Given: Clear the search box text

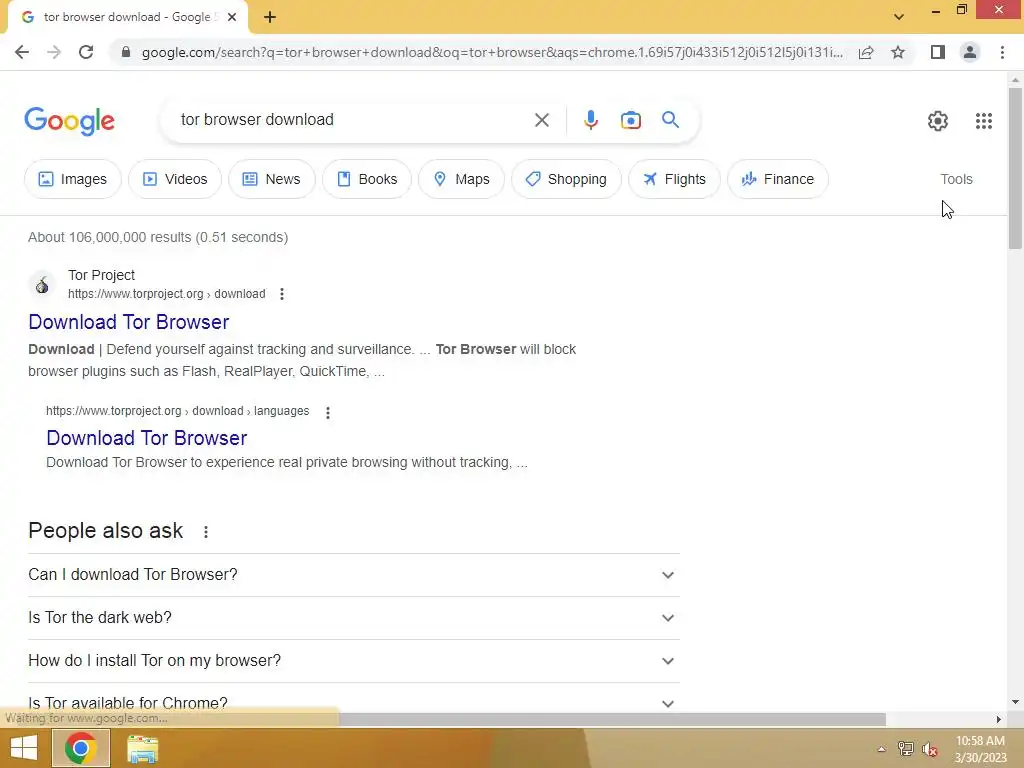Looking at the screenshot, I should (x=541, y=120).
